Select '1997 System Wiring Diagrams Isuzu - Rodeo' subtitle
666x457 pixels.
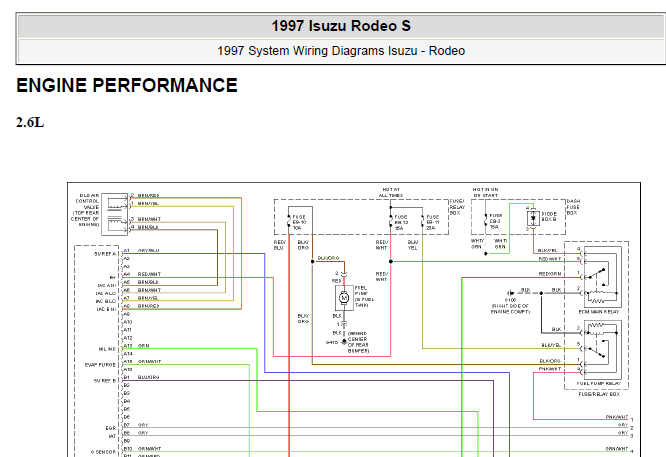point(341,51)
